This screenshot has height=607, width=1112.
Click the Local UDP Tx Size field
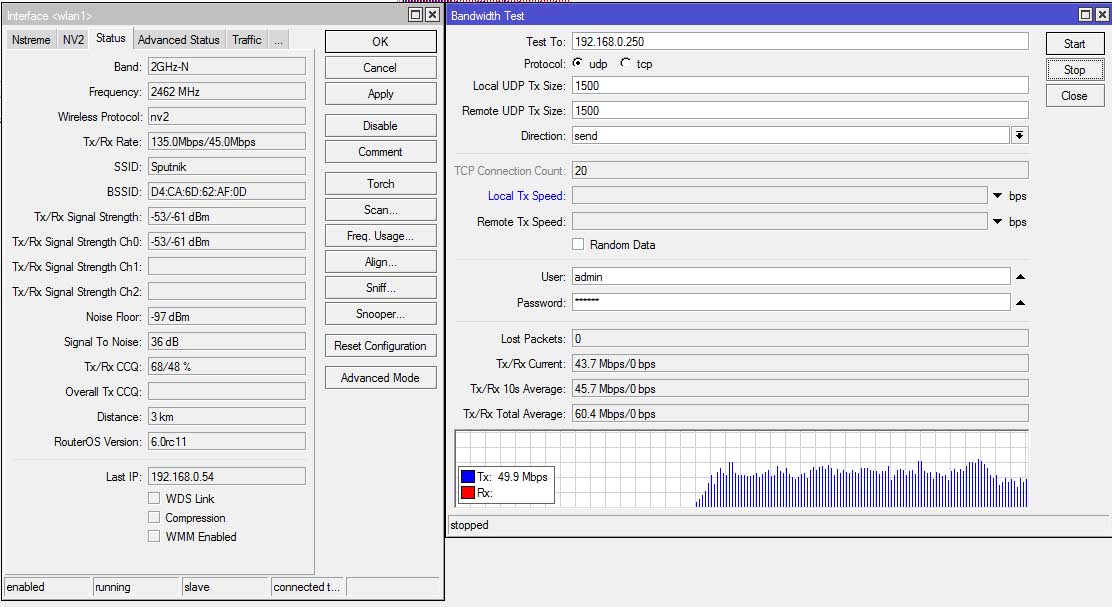(800, 85)
